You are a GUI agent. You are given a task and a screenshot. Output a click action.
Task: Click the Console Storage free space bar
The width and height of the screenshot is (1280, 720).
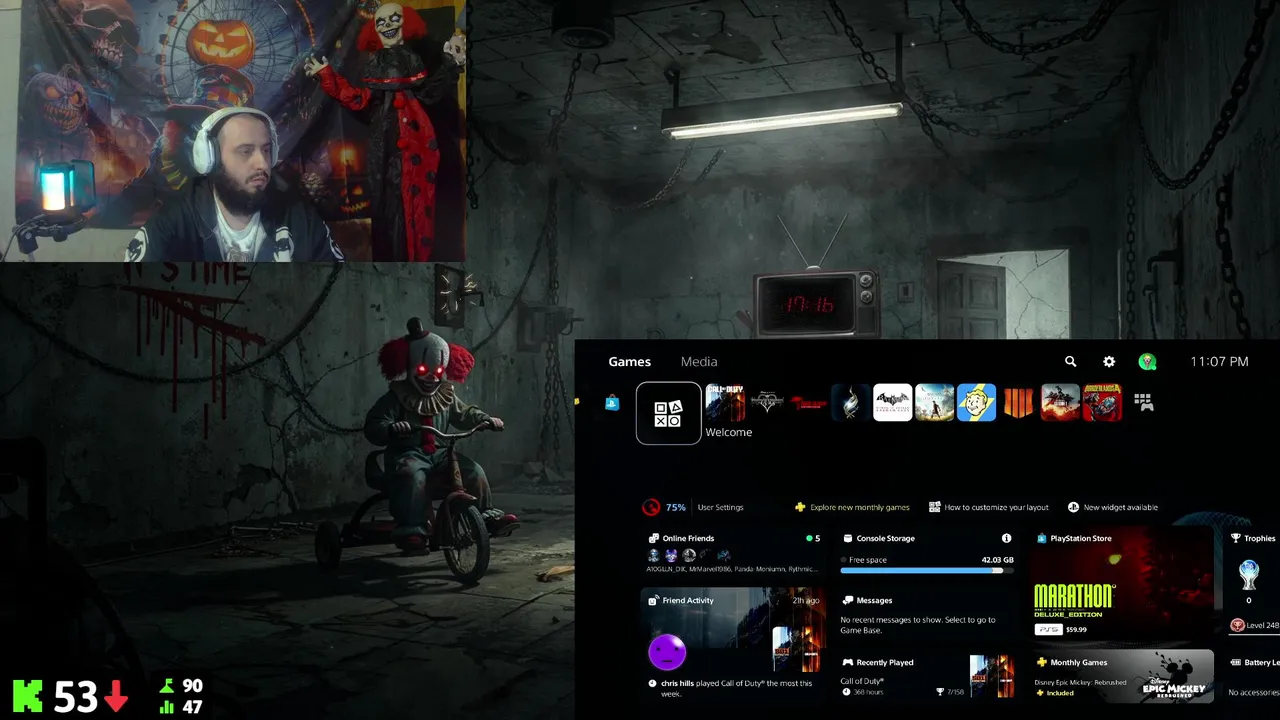pos(927,571)
